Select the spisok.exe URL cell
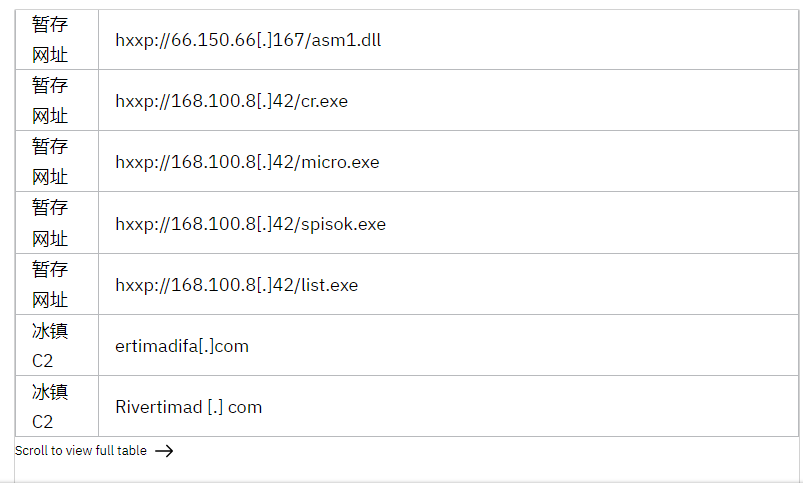The height and width of the screenshot is (483, 803). tap(448, 223)
